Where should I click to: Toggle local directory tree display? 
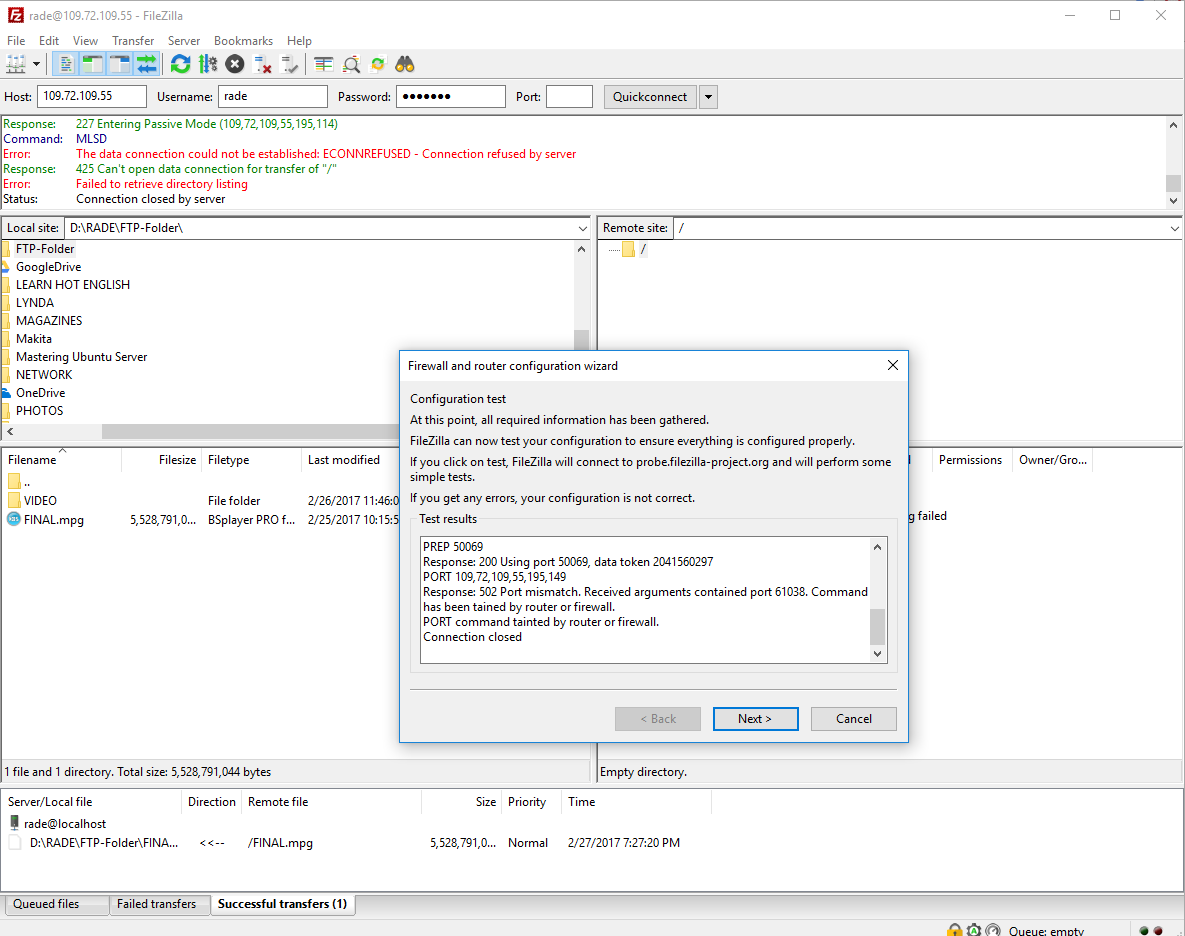(92, 64)
